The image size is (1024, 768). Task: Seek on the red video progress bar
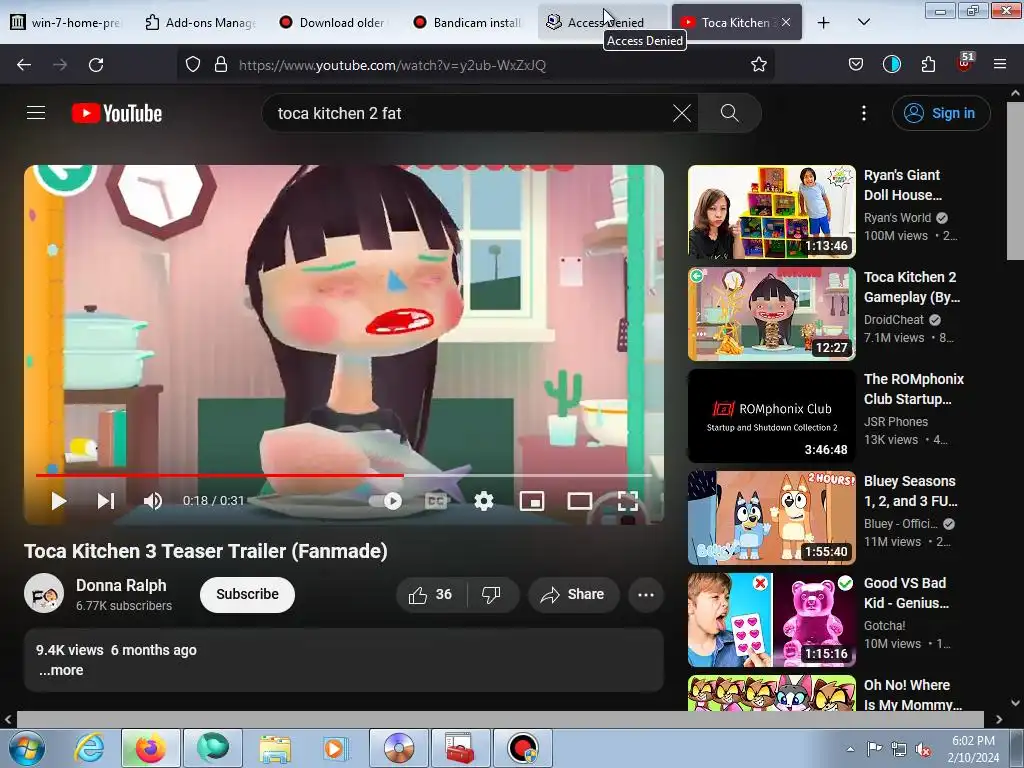[x=344, y=475]
